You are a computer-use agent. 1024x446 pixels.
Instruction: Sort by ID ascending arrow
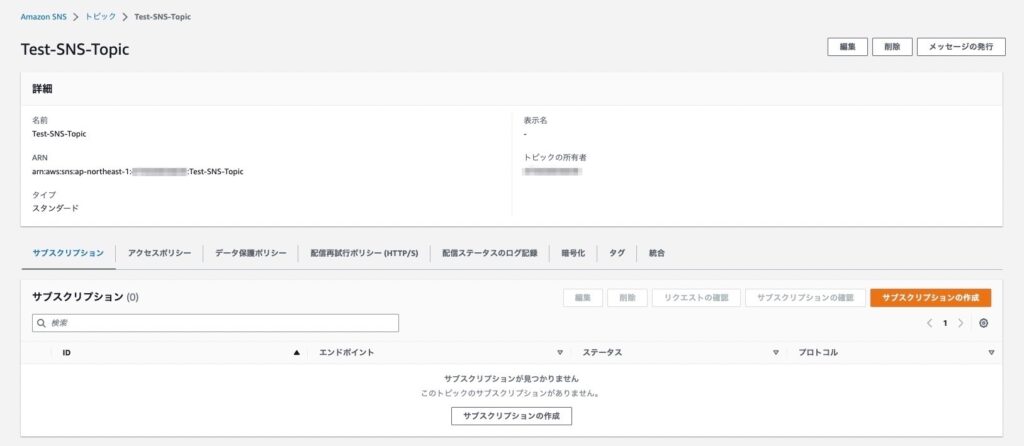click(x=296, y=353)
